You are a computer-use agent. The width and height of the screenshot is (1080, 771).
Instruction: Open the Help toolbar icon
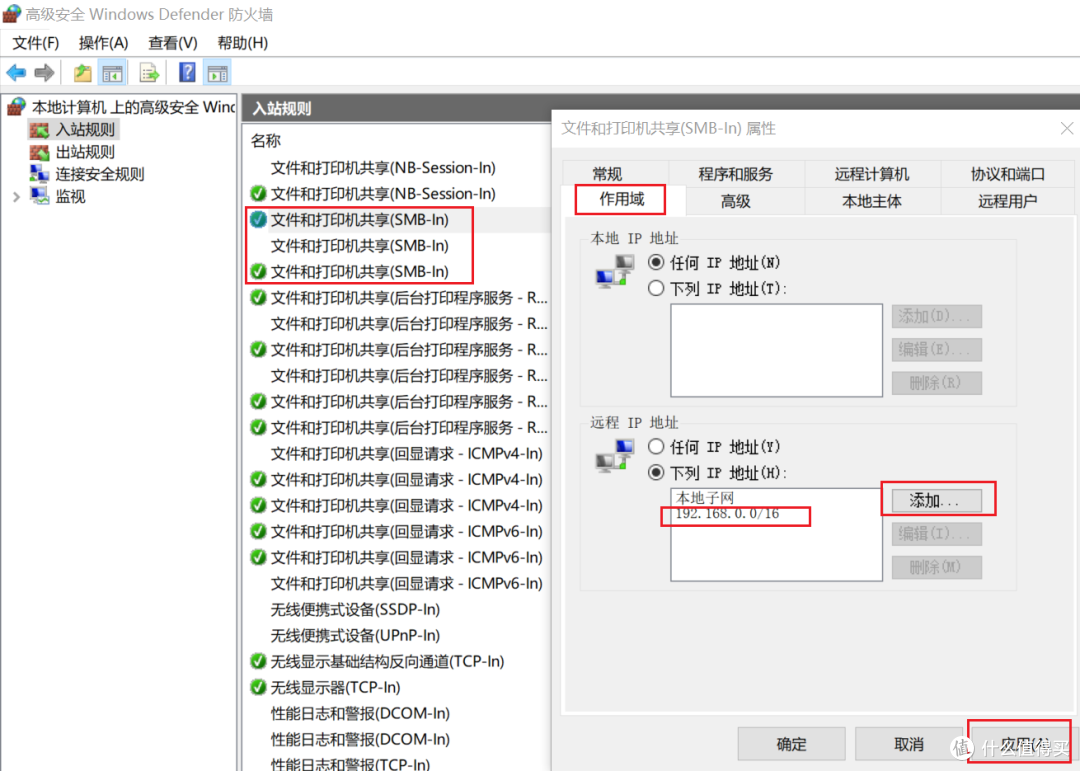(187, 72)
